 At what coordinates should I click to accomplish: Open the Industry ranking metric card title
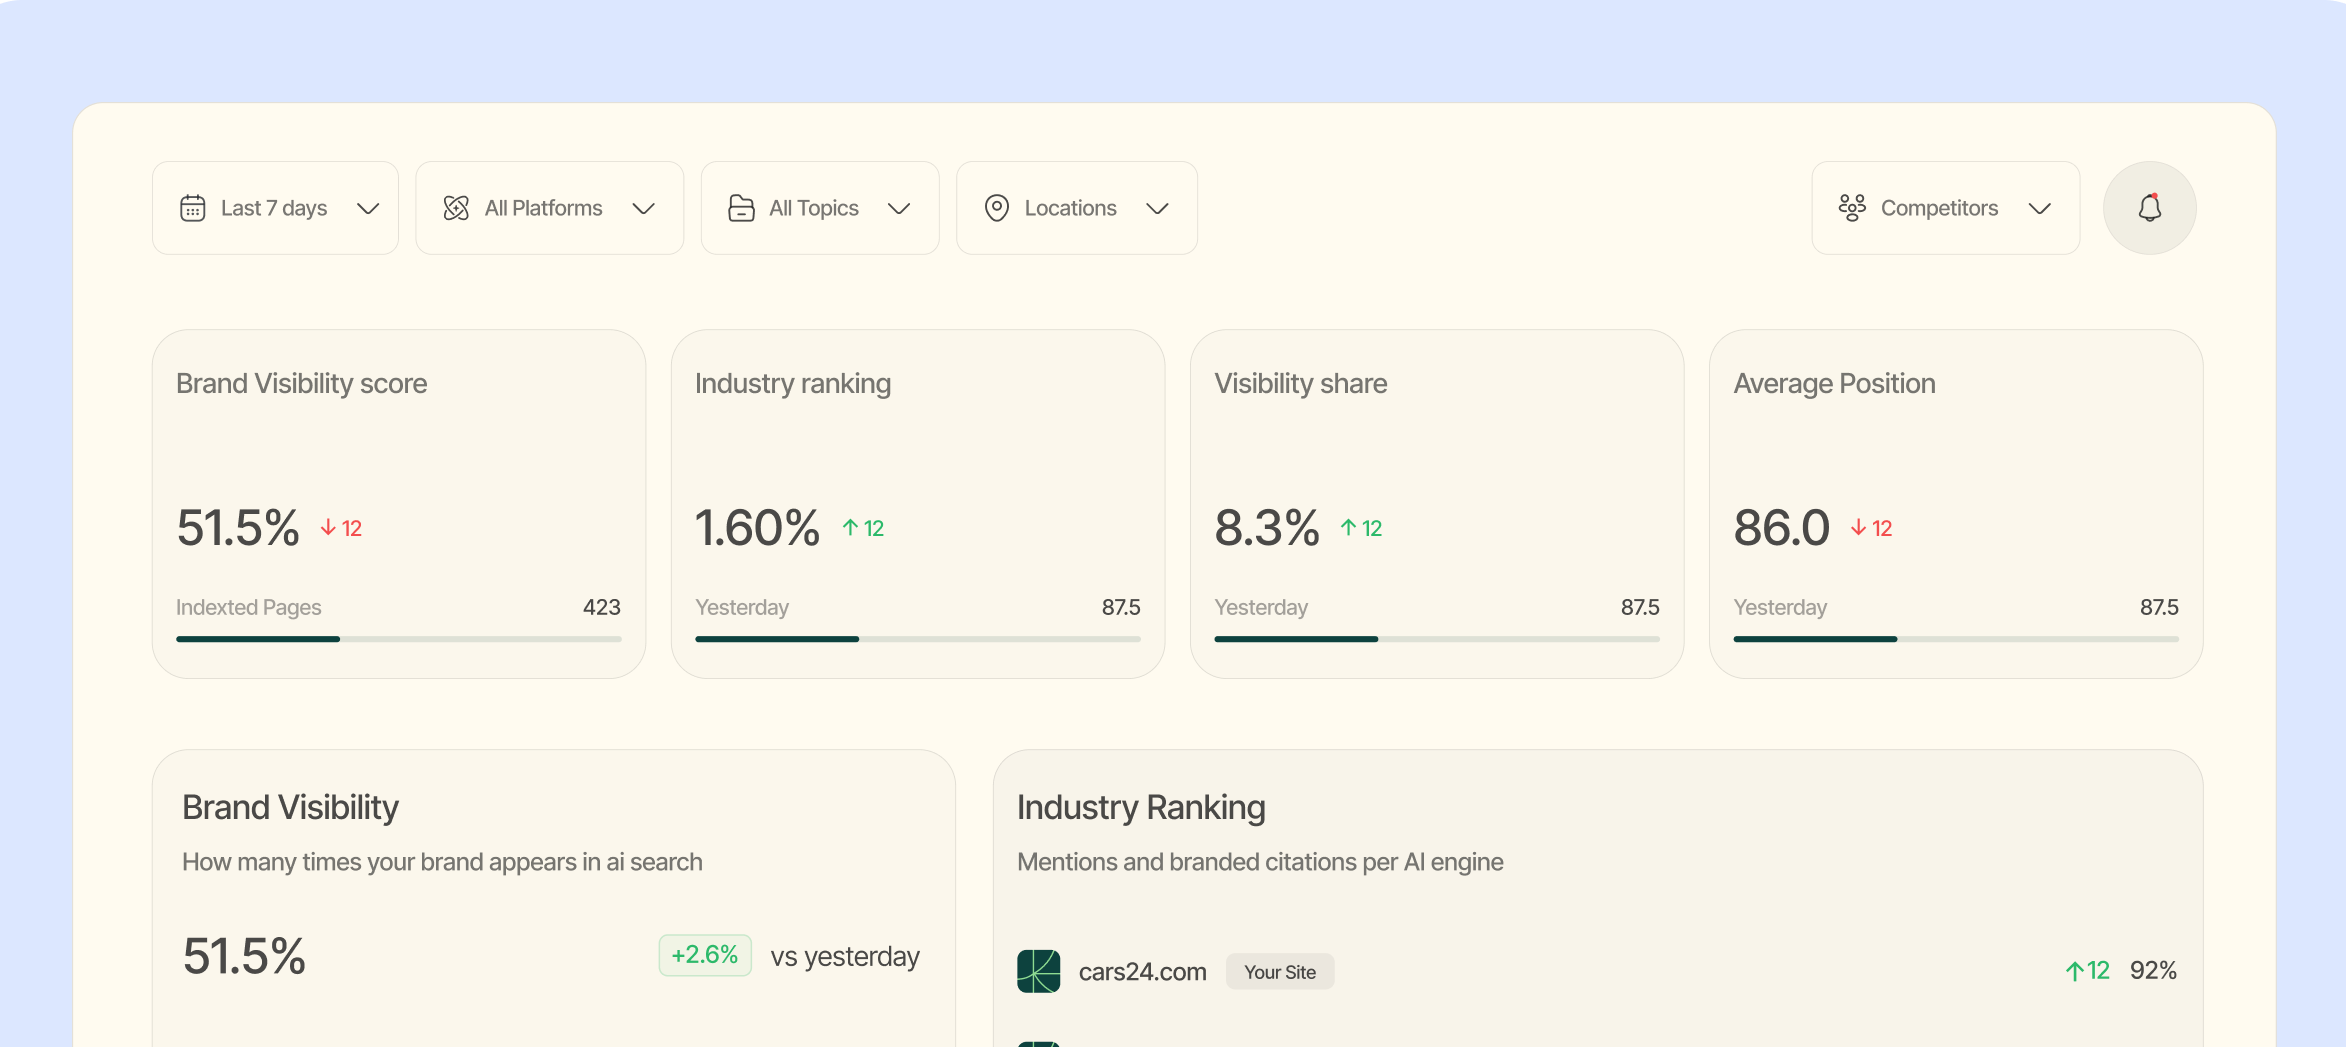[792, 384]
